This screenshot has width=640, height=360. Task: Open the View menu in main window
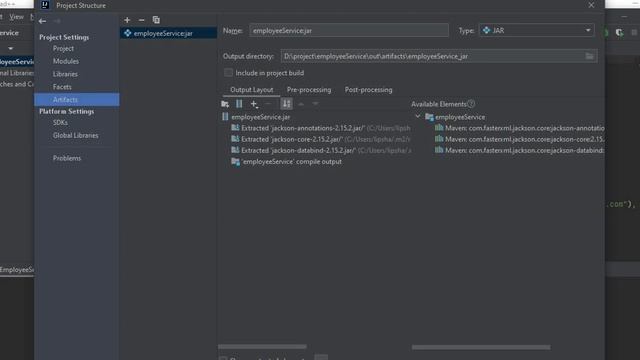[16, 17]
